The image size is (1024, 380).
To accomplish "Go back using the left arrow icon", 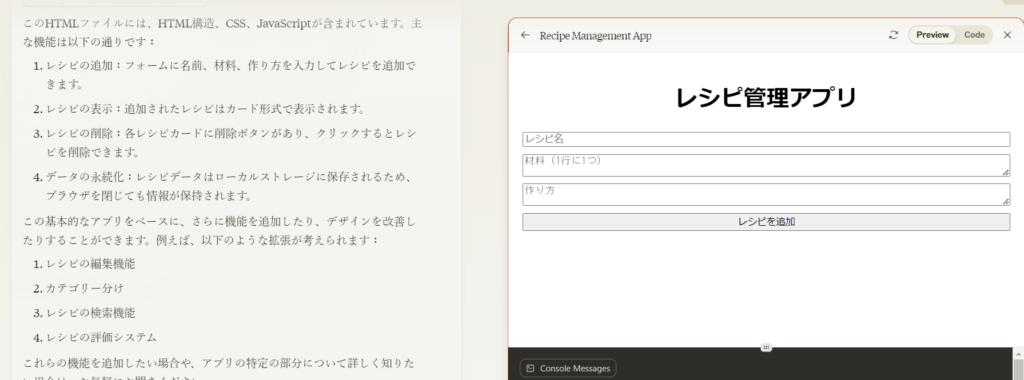I will [525, 35].
